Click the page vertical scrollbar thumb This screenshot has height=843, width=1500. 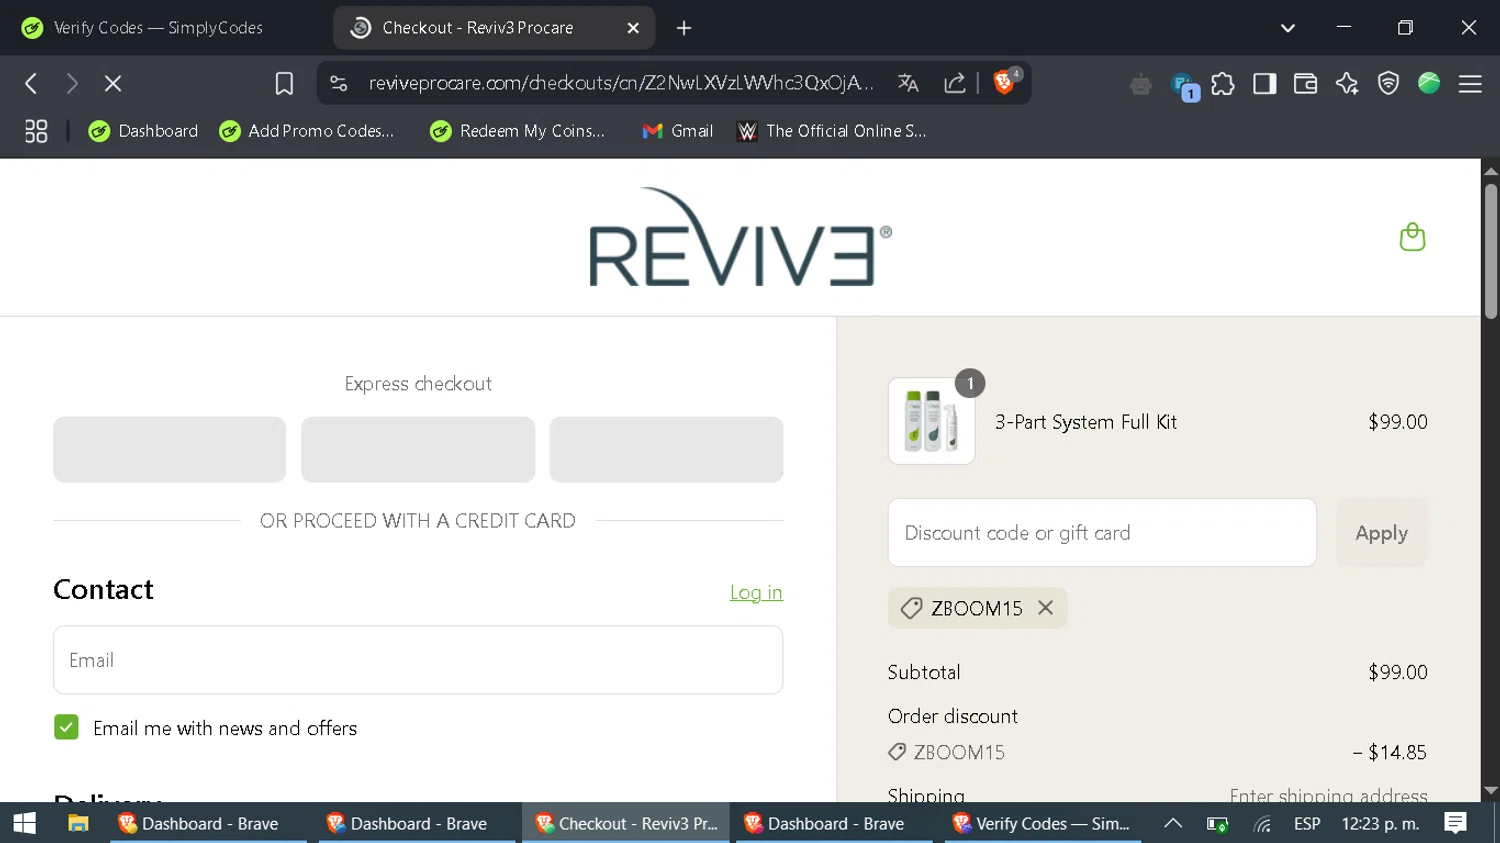[1490, 252]
